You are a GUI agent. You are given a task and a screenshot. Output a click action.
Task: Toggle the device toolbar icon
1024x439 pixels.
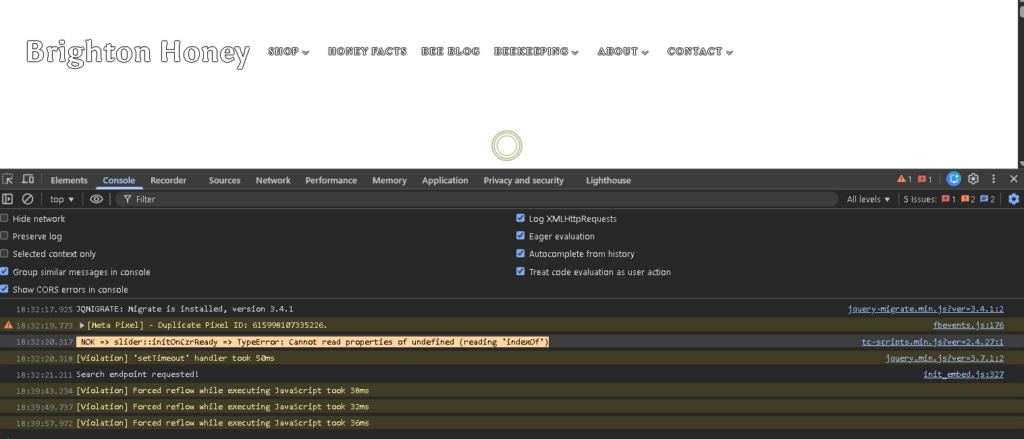28,180
